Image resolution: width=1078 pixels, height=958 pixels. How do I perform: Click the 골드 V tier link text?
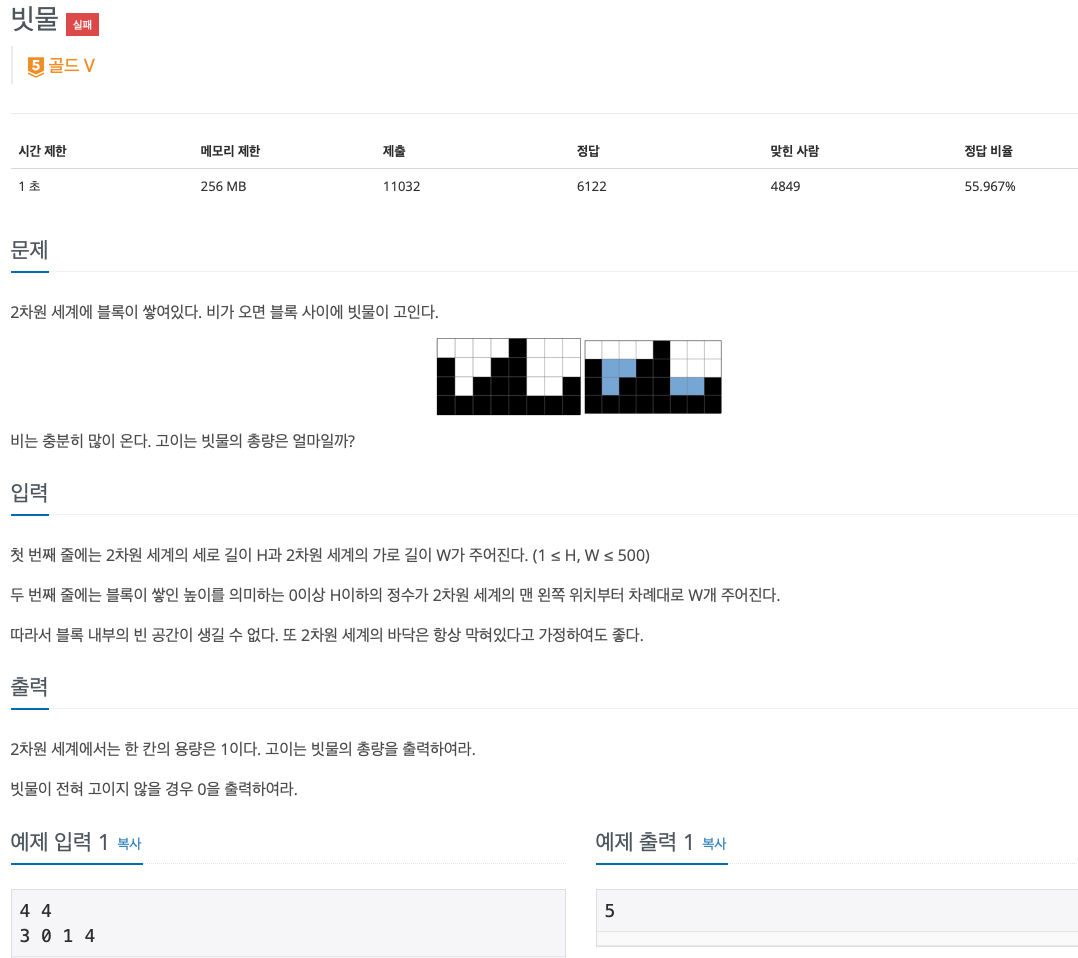coord(72,66)
